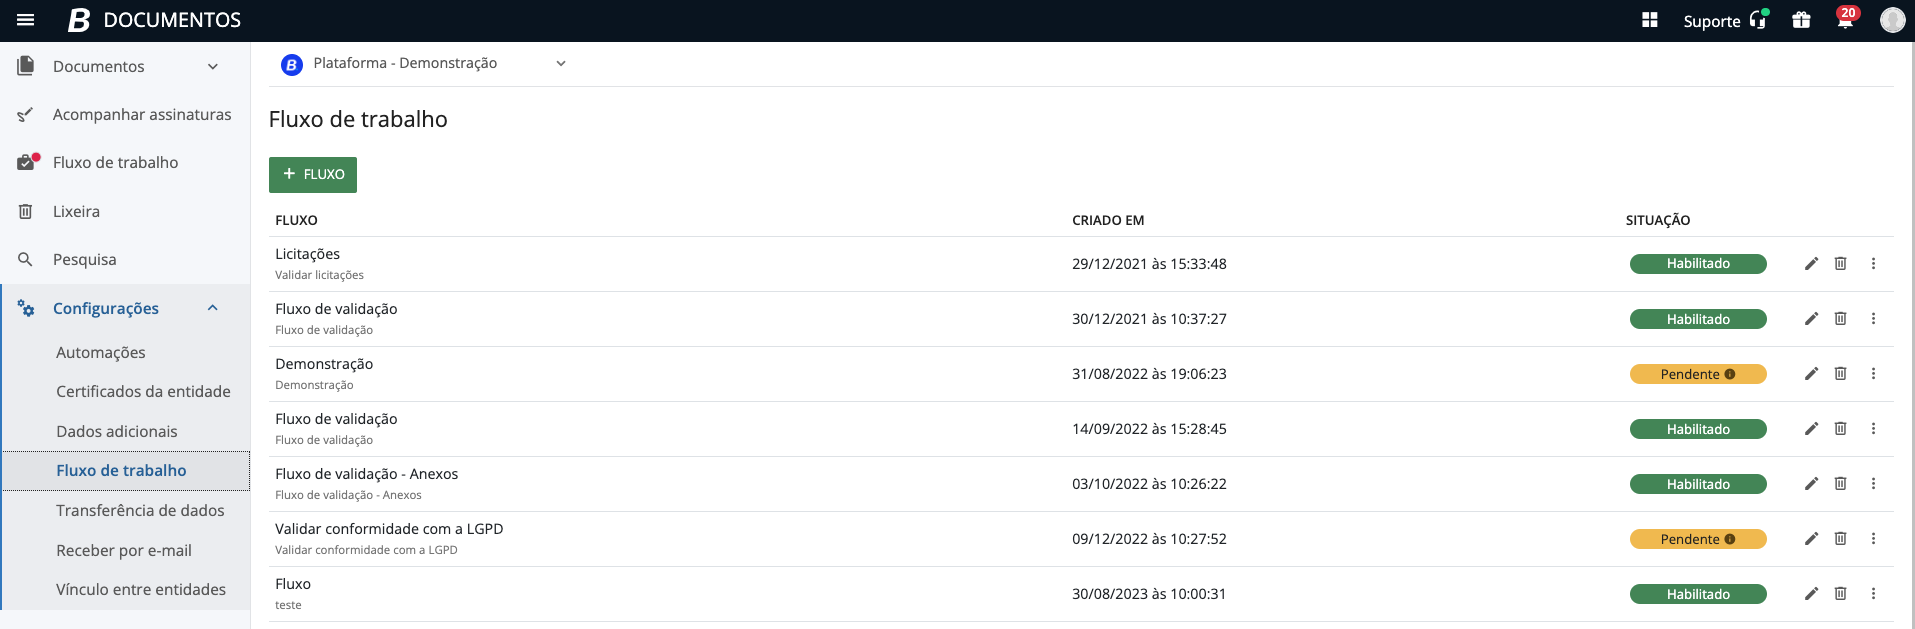The width and height of the screenshot is (1915, 629).
Task: Open the Plataforma - Demonstração entity dropdown
Action: click(560, 63)
